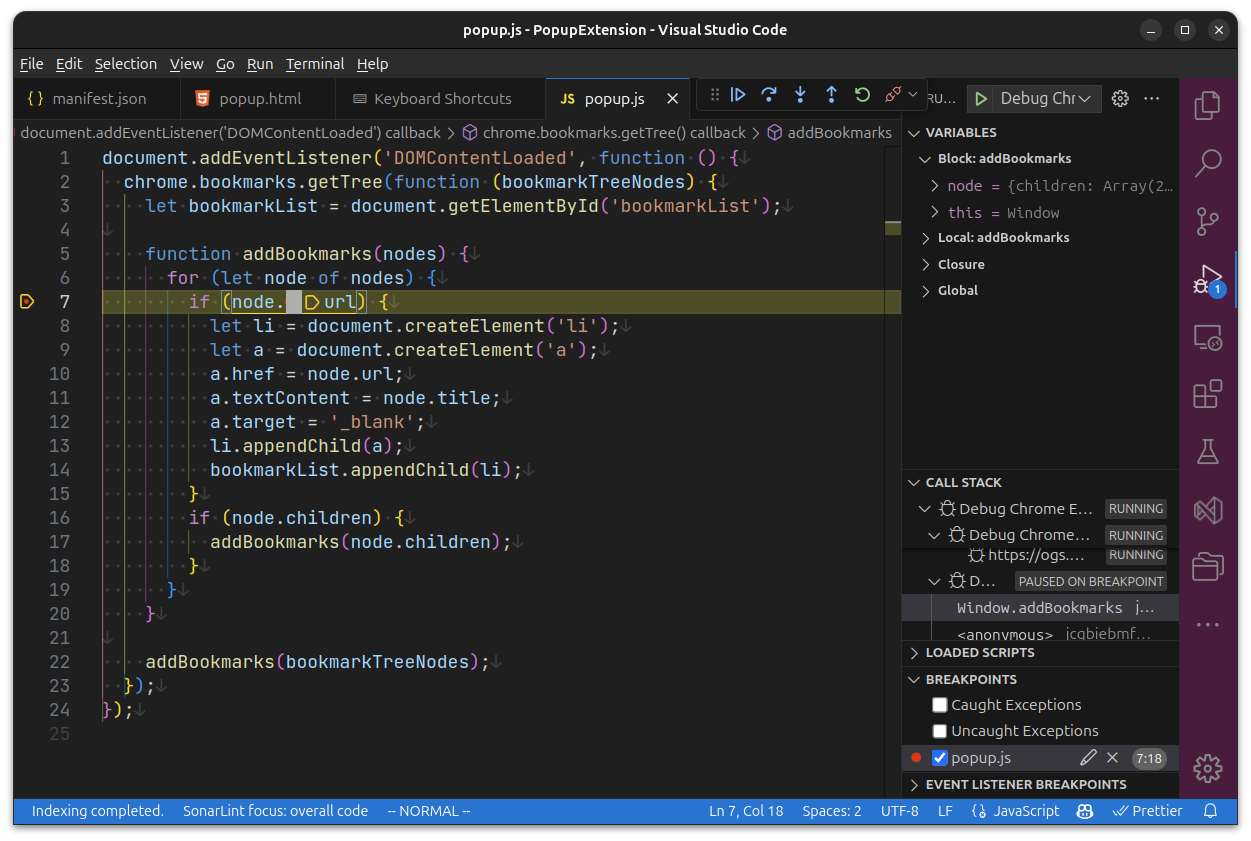Expand the LOADED SCRIPTS section
This screenshot has width=1251, height=841.
click(x=980, y=653)
